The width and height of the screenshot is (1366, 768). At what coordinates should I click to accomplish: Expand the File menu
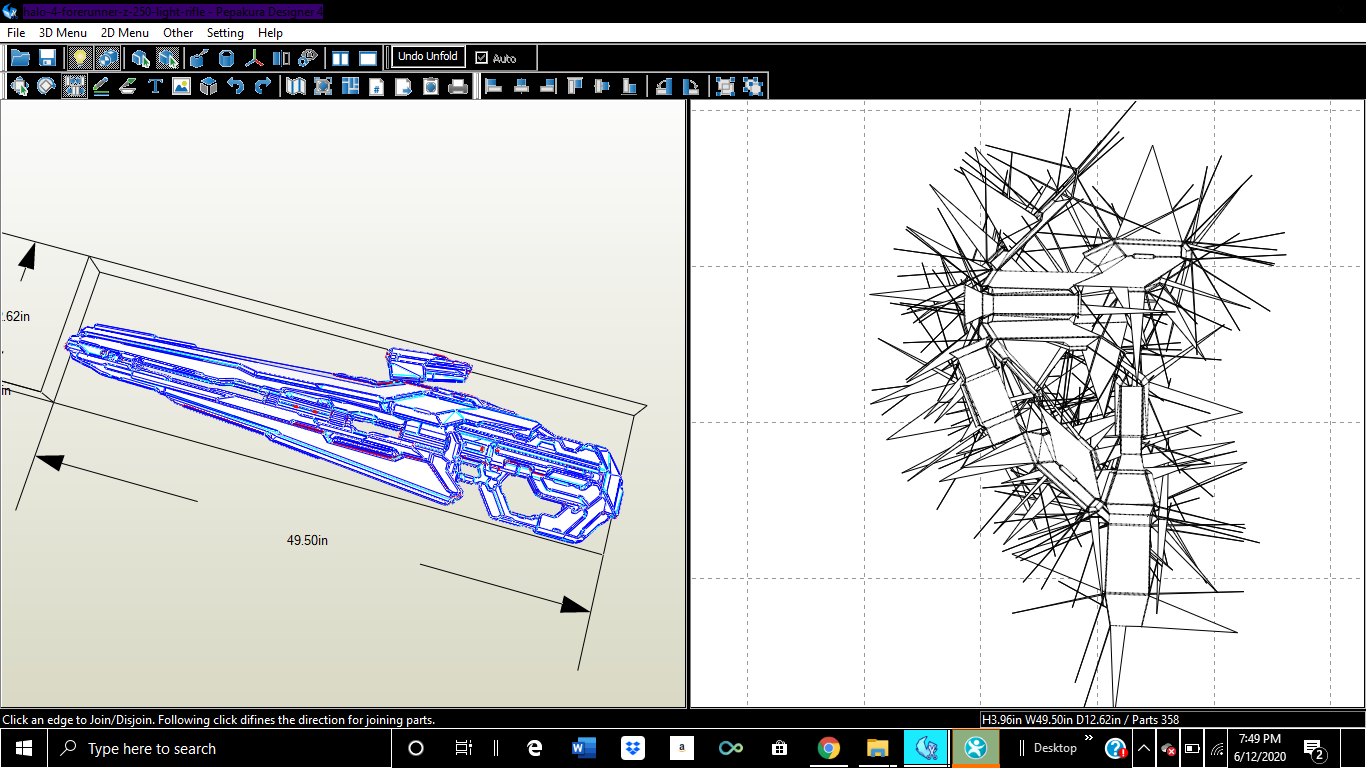click(x=16, y=33)
